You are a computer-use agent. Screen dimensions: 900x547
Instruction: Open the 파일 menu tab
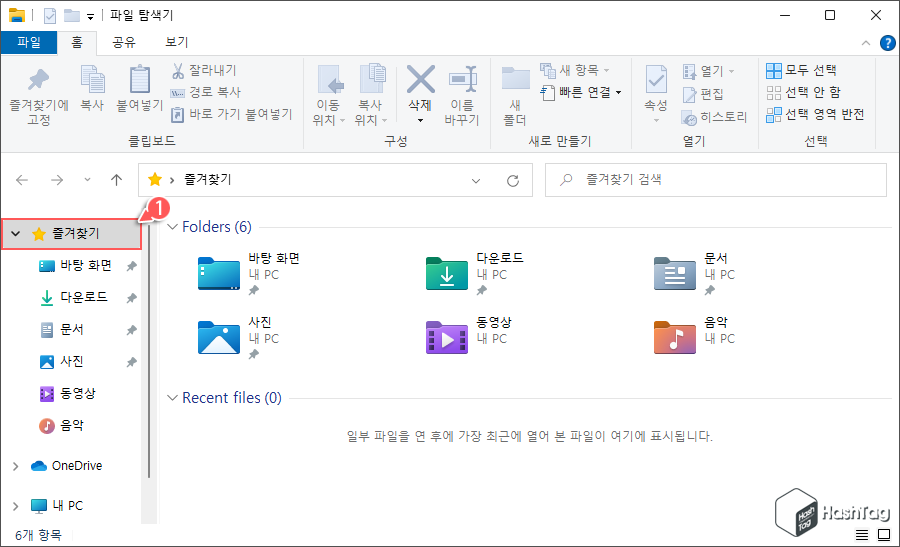(x=29, y=42)
